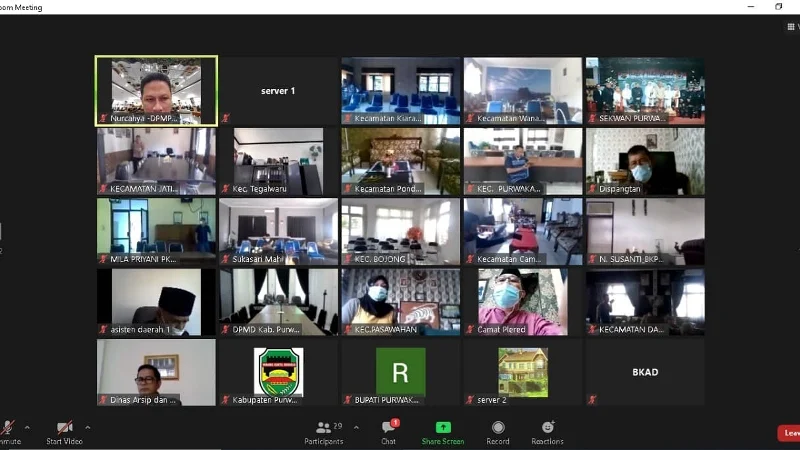Expand audio options arrow beside Unmute
Image resolution: width=800 pixels, height=450 pixels.
pyautogui.click(x=27, y=427)
